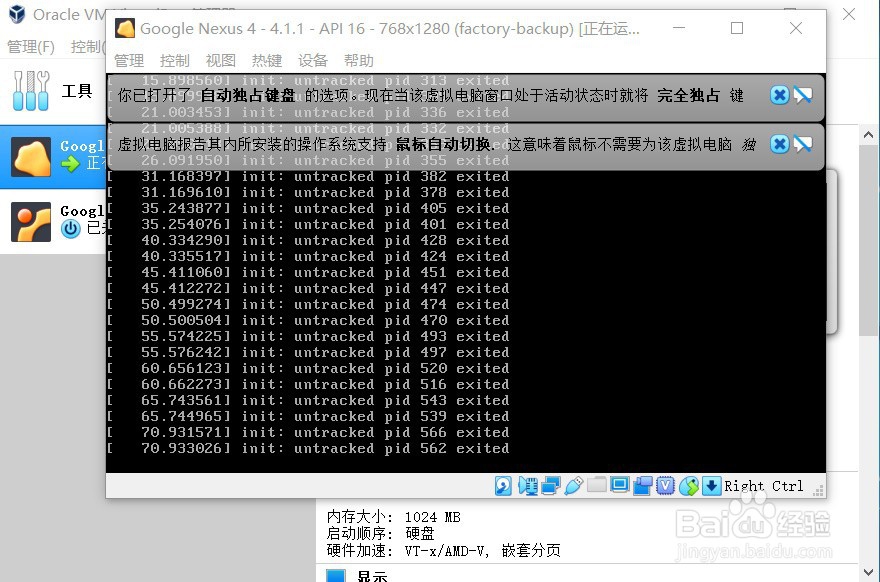880x582 pixels.
Task: Open the 视图 menu in VM window
Action: 221,60
